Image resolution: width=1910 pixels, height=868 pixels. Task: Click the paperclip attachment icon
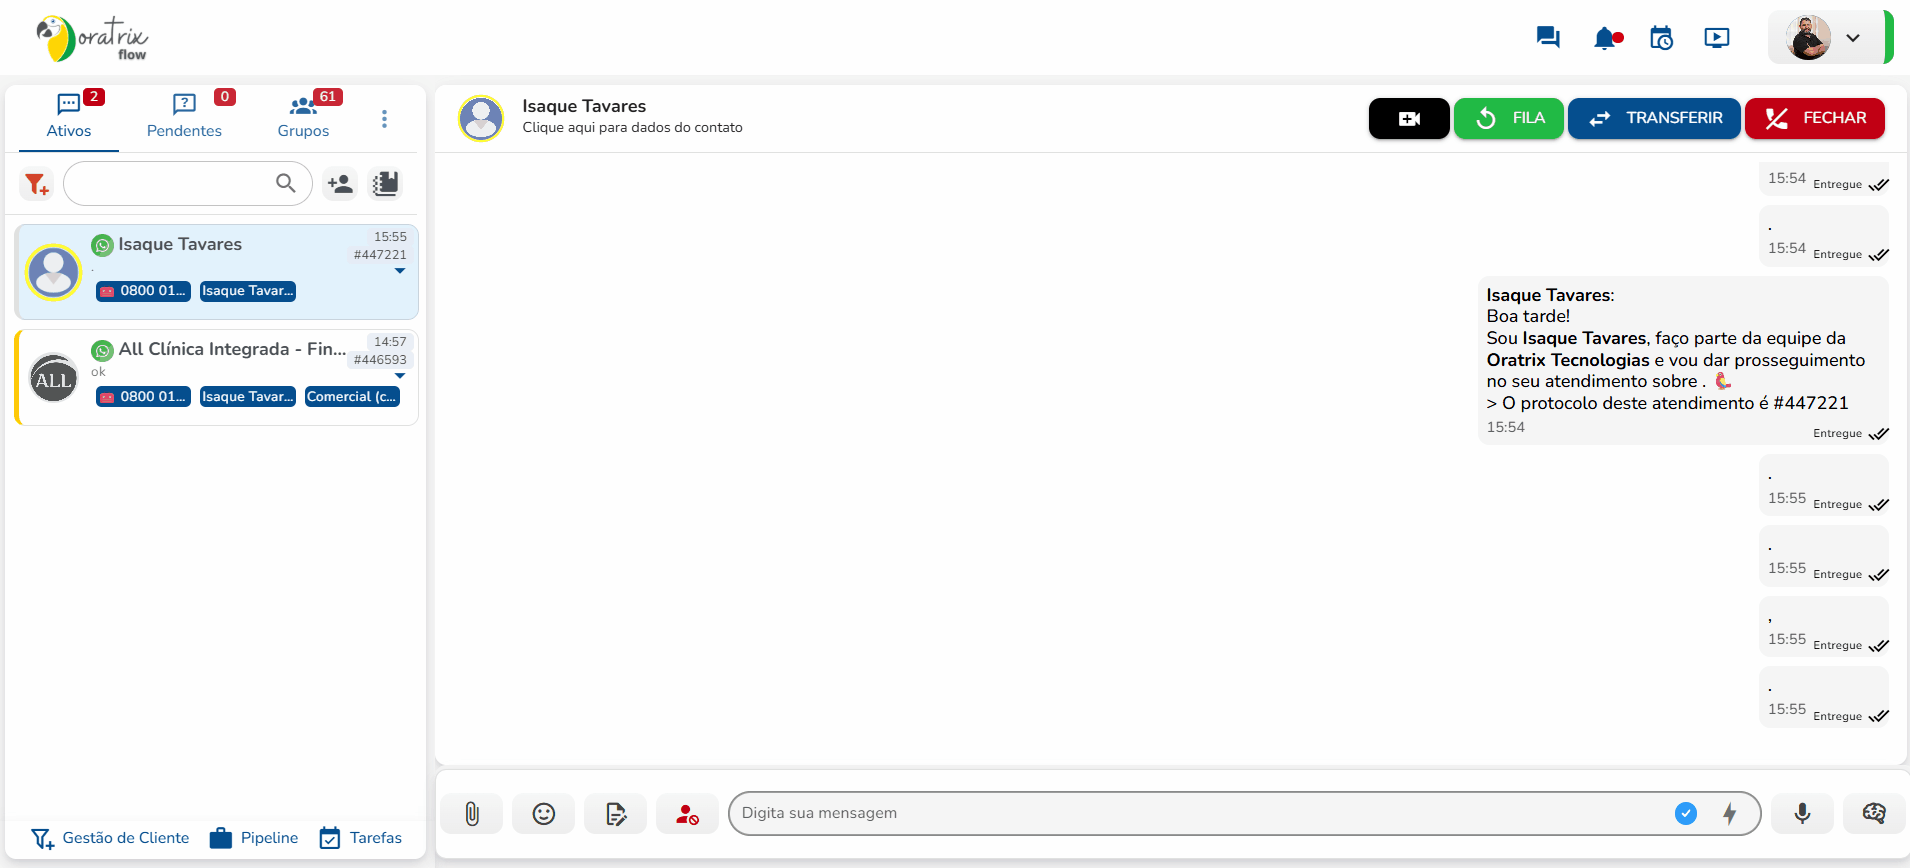pos(472,814)
